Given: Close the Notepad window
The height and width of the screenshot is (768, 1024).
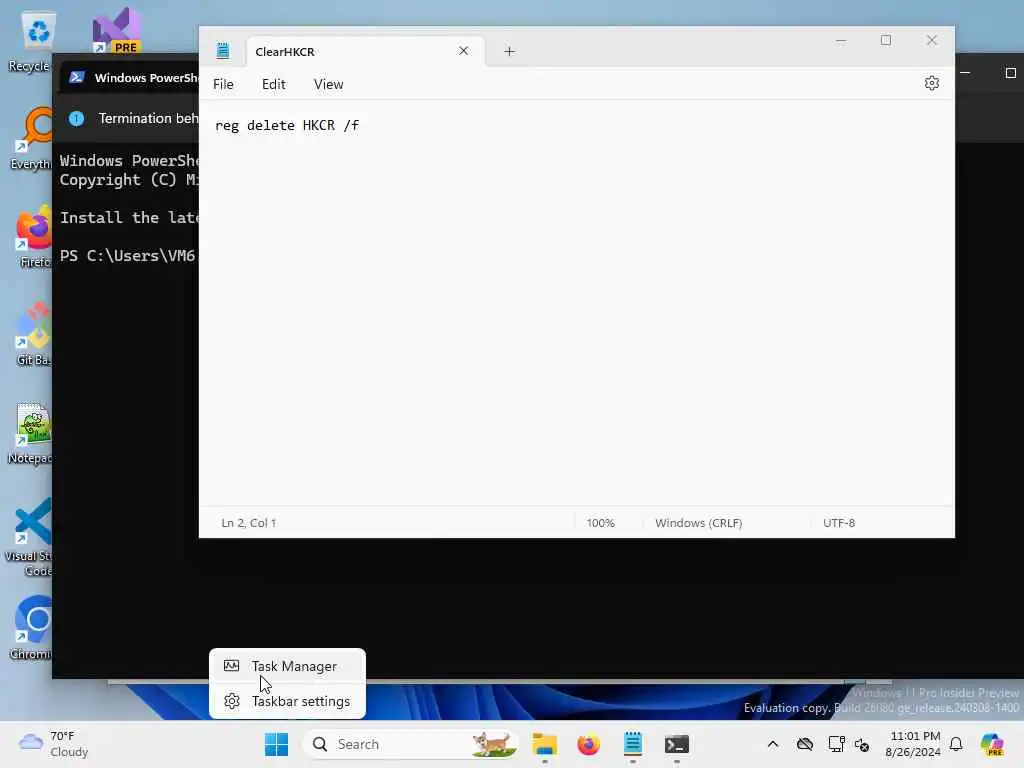Looking at the screenshot, I should coord(932,40).
